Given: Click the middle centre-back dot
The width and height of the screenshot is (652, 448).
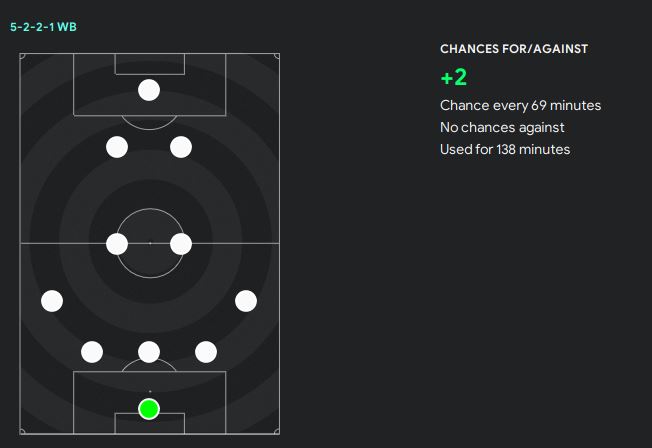Looking at the screenshot, I should click(149, 351).
